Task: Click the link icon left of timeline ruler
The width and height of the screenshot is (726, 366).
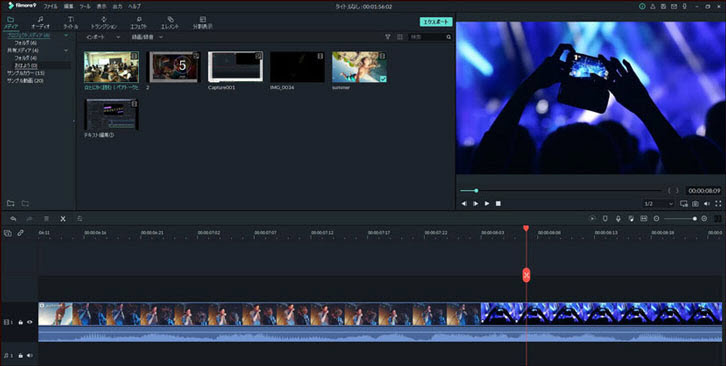Action: (x=20, y=233)
